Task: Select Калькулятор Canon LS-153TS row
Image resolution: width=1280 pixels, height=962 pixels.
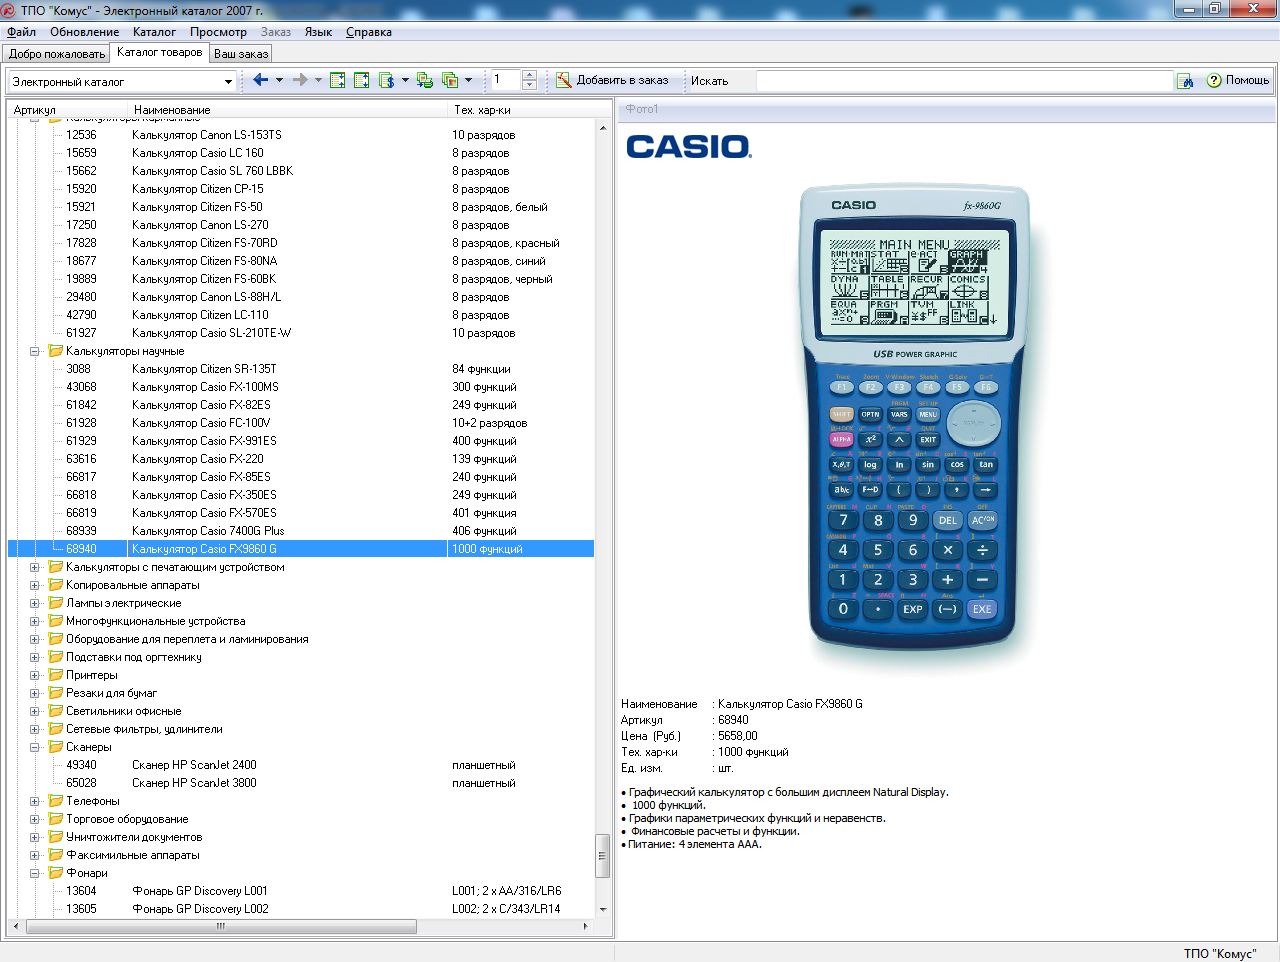Action: click(301, 135)
